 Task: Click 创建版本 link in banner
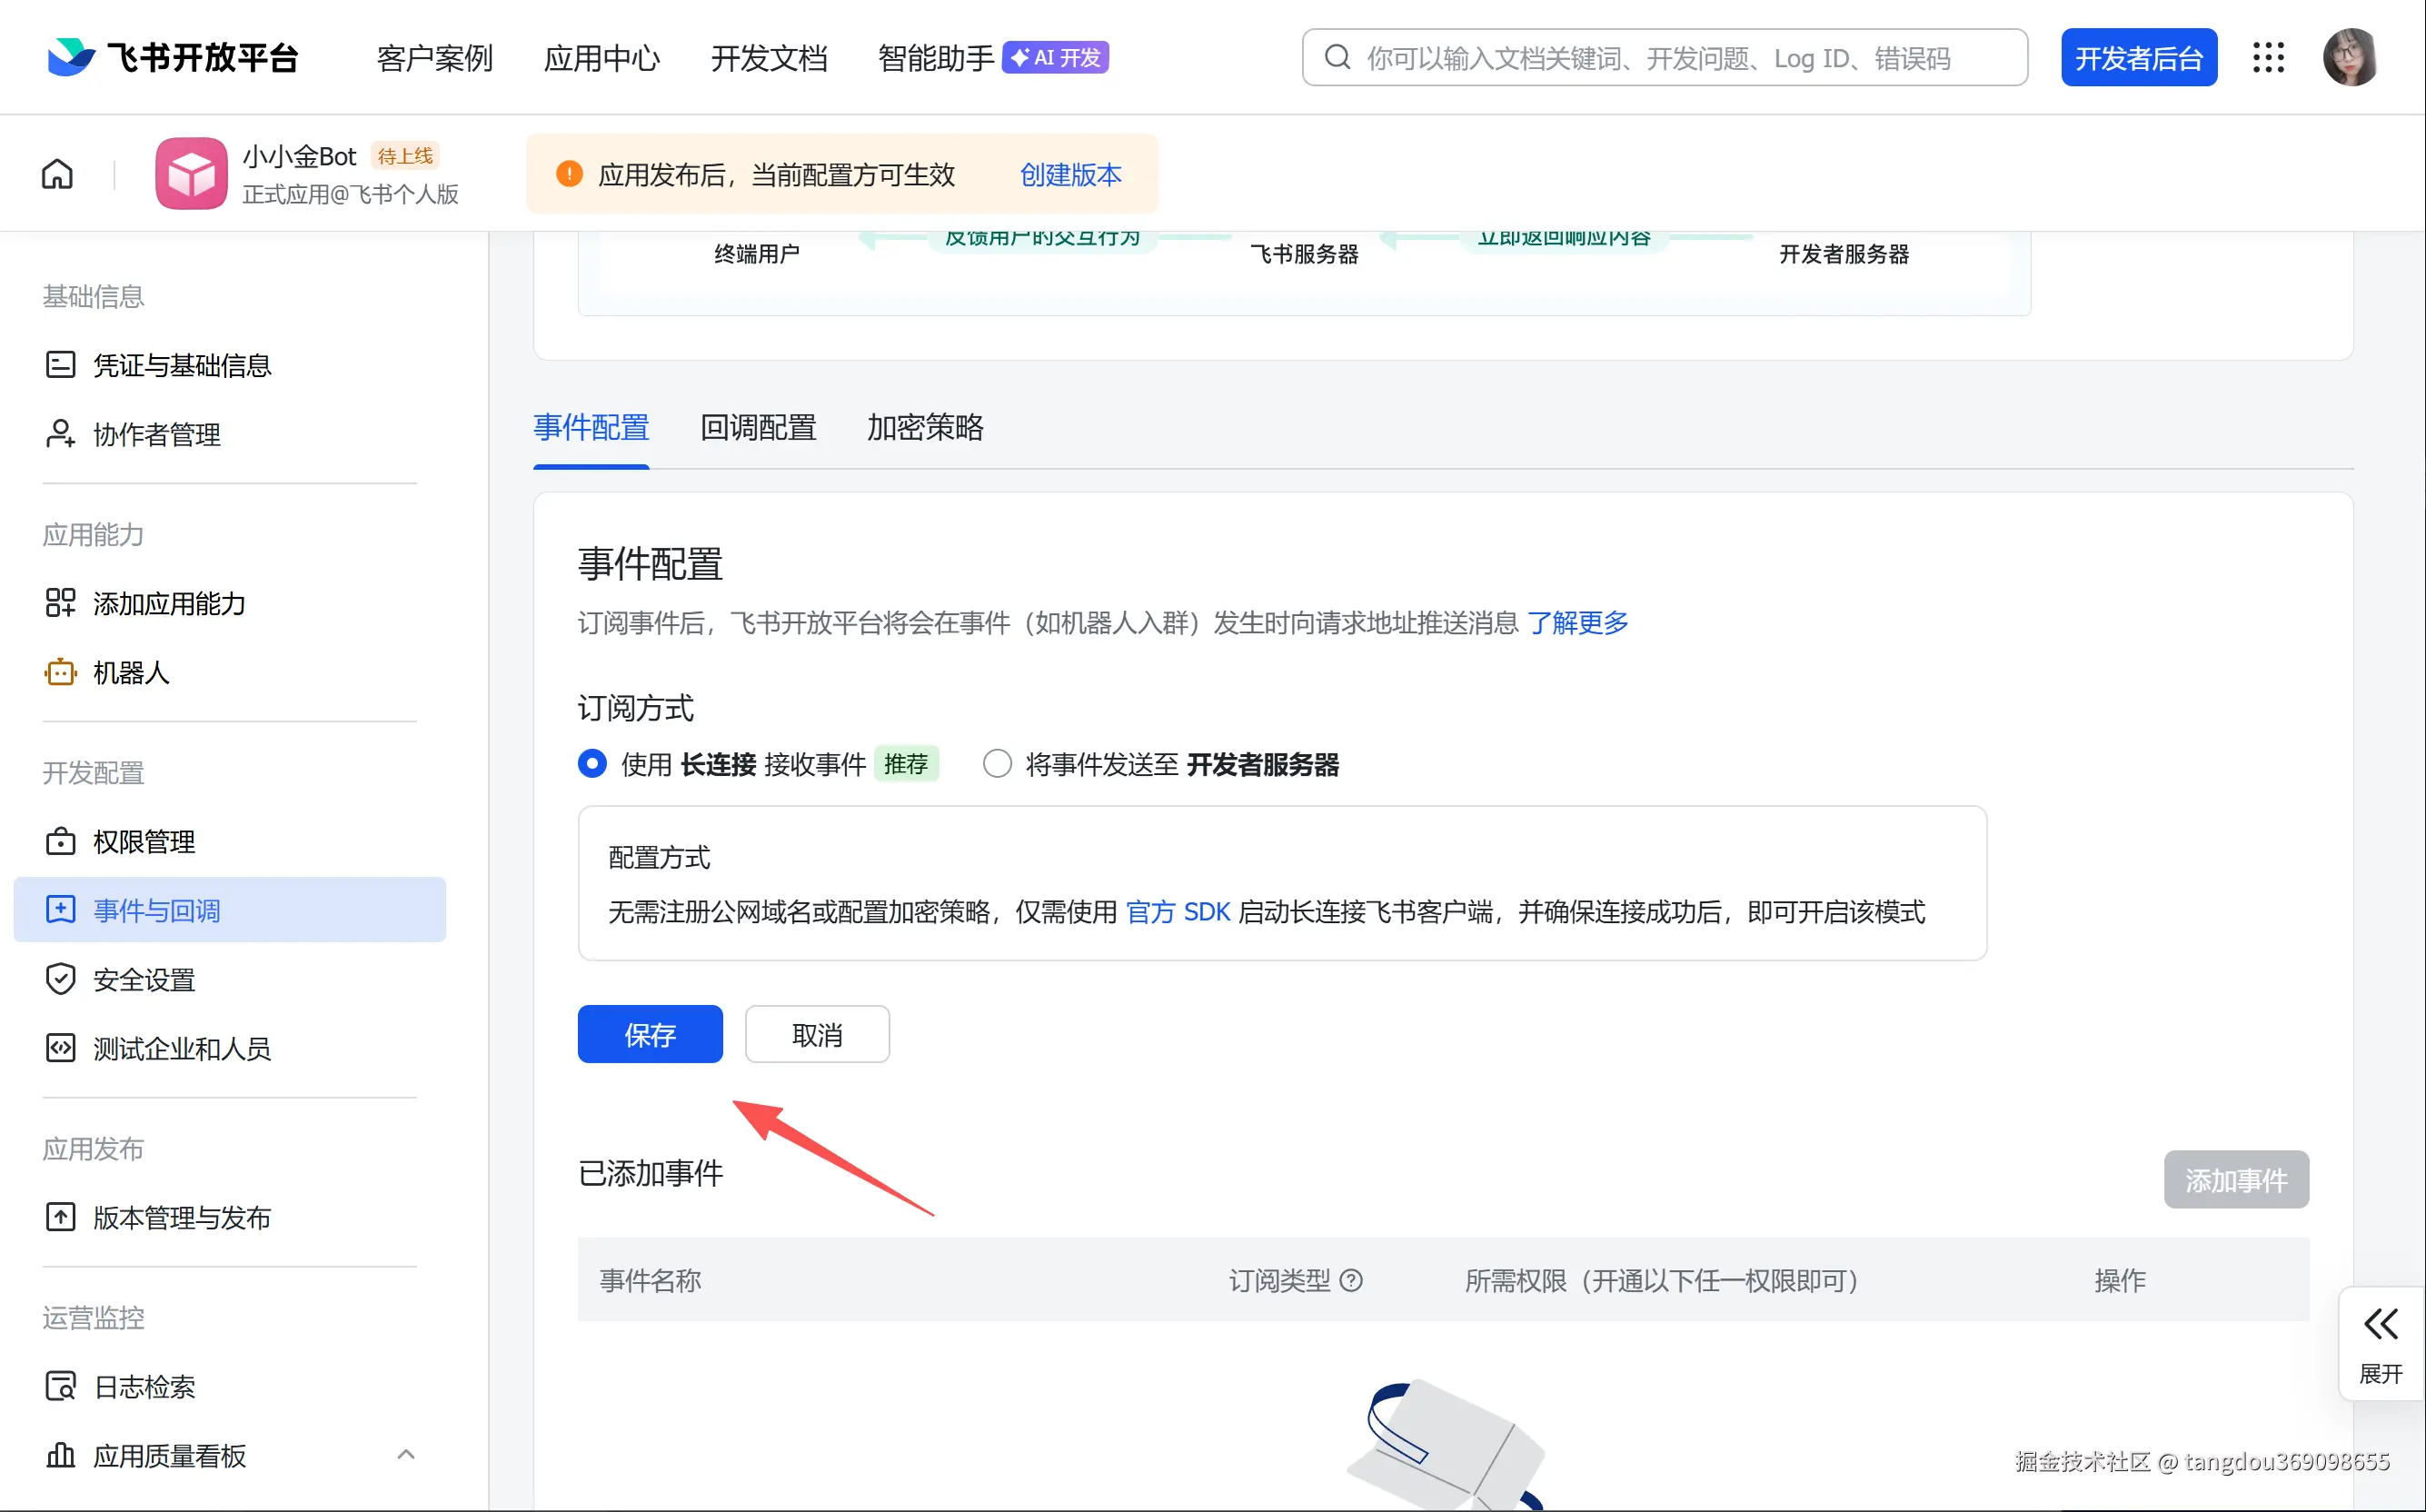pyautogui.click(x=1070, y=175)
